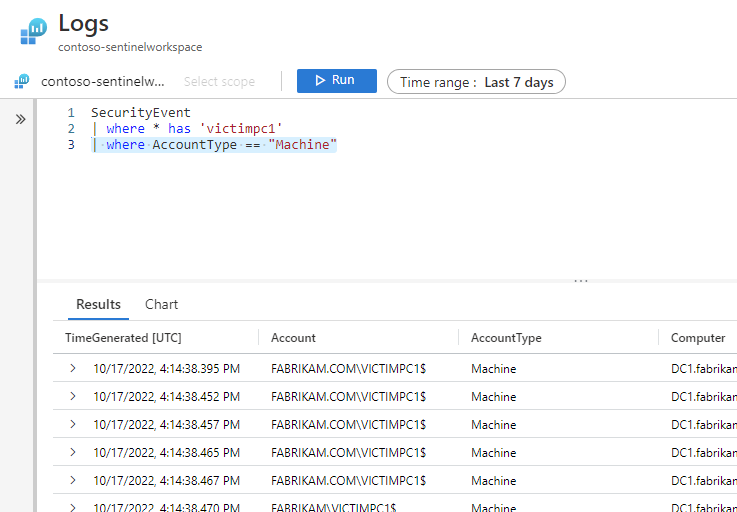Sort by TimeGenerated [UTC] column header

pos(123,338)
